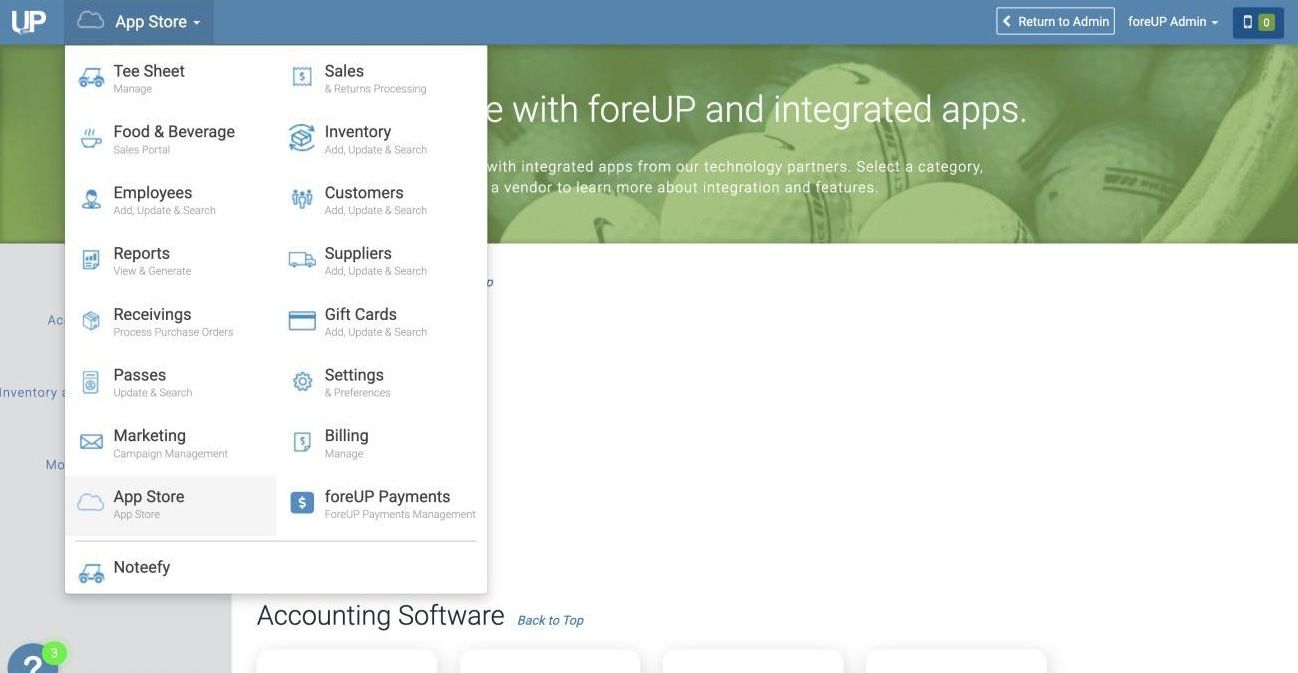The width and height of the screenshot is (1298, 673).
Task: Click the Return to Admin button
Action: (x=1055, y=22)
